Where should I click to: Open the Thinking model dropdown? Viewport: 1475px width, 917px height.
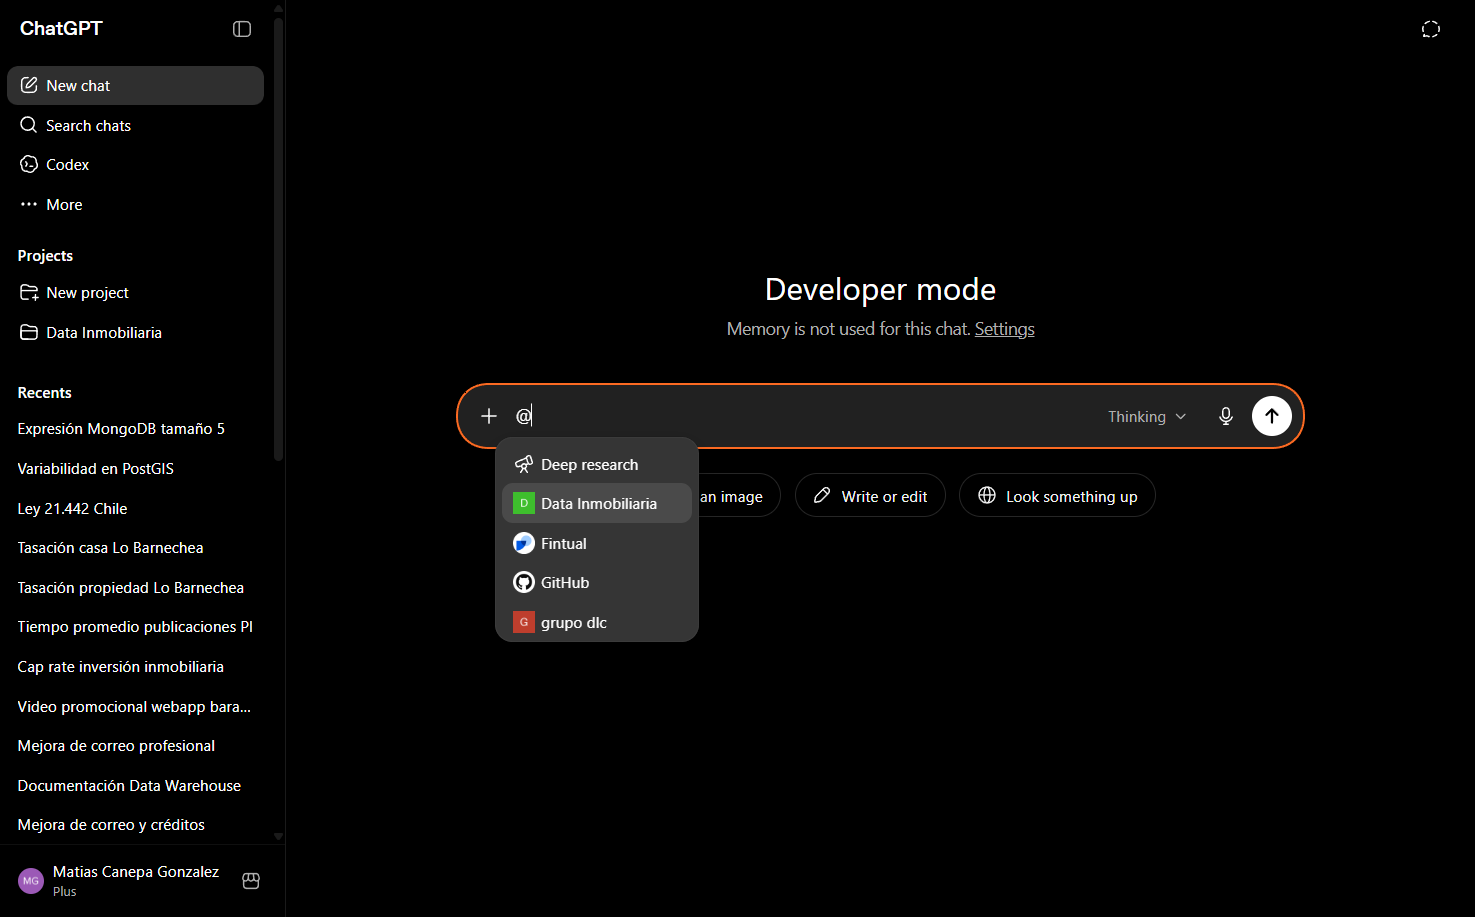click(x=1147, y=416)
